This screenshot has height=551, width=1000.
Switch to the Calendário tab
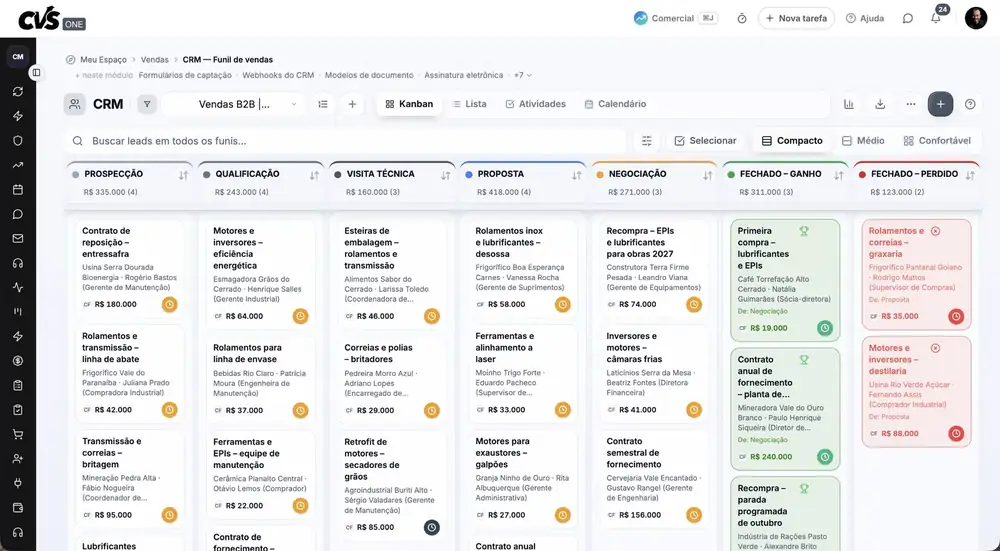click(x=615, y=104)
